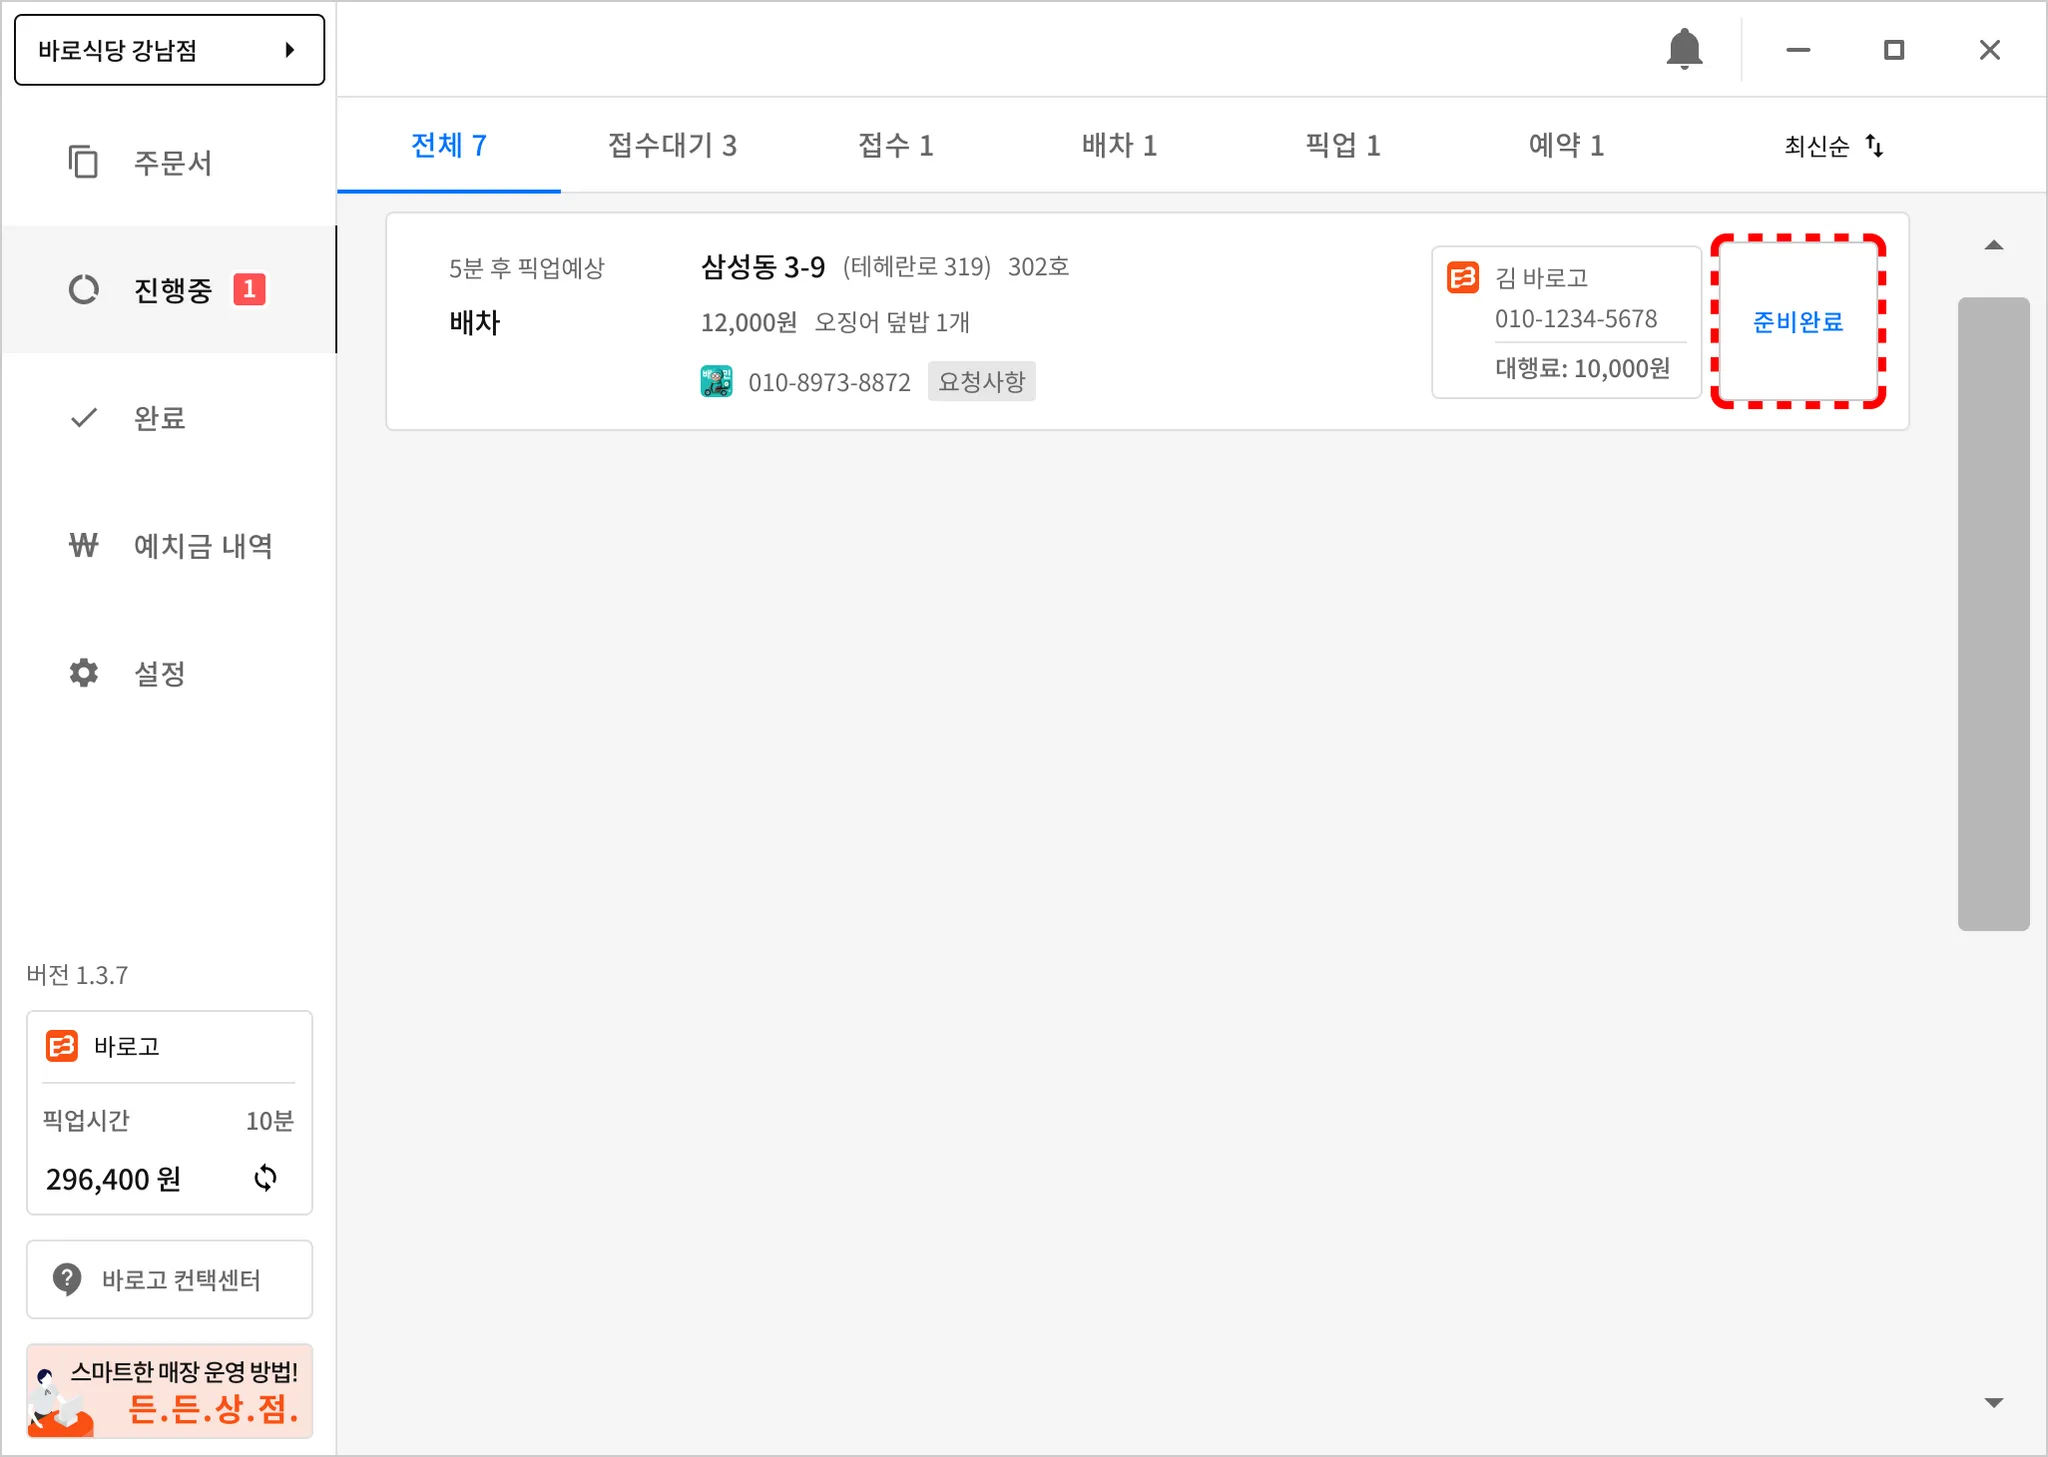Image resolution: width=2048 pixels, height=1457 pixels.
Task: Click the delivery app icon beside 010-8973-8872
Action: coord(716,382)
